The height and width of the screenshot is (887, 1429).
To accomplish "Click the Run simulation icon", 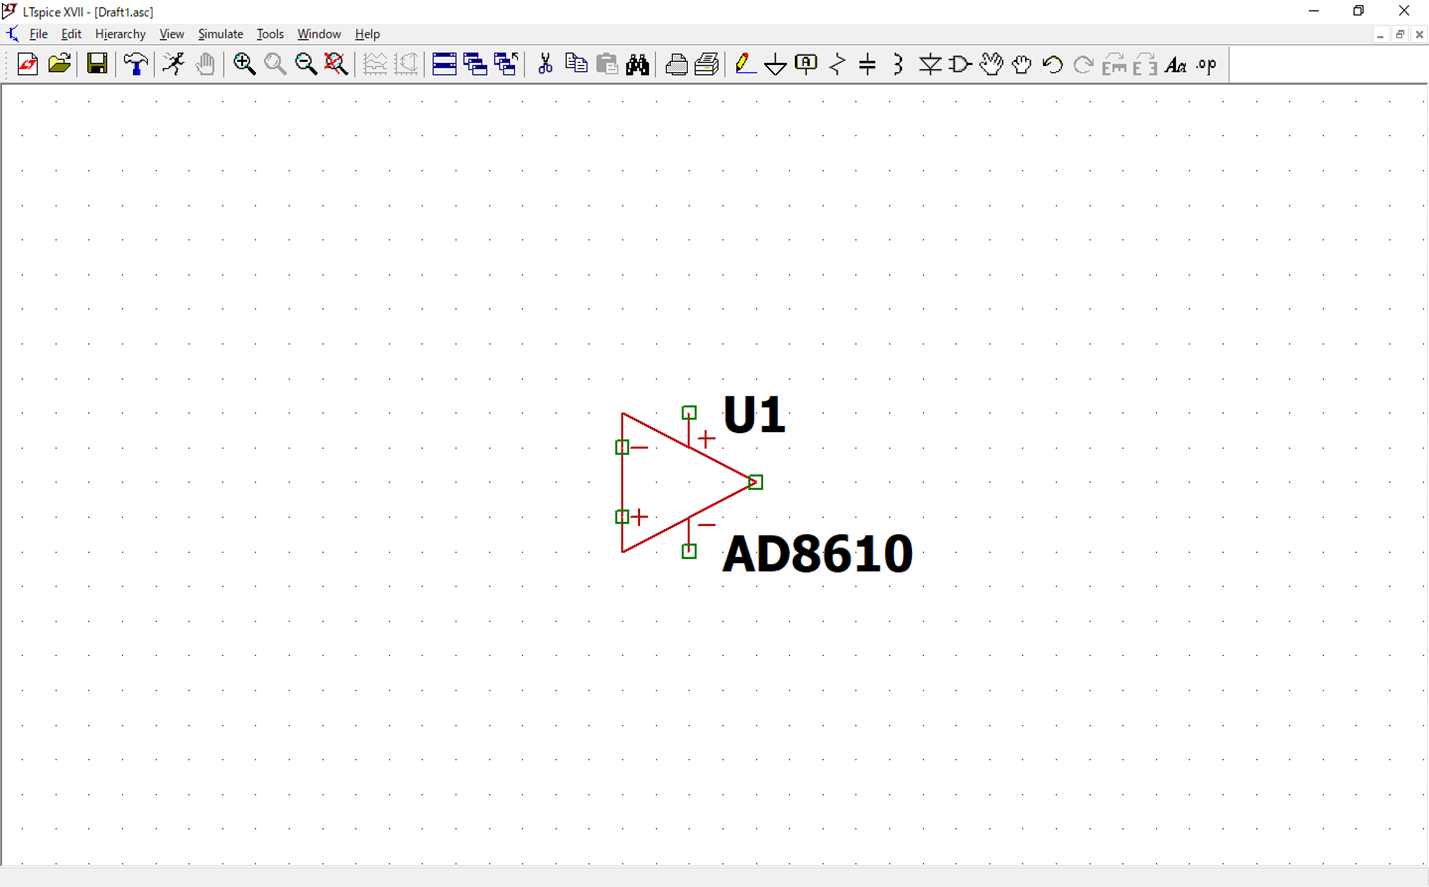I will 174,65.
